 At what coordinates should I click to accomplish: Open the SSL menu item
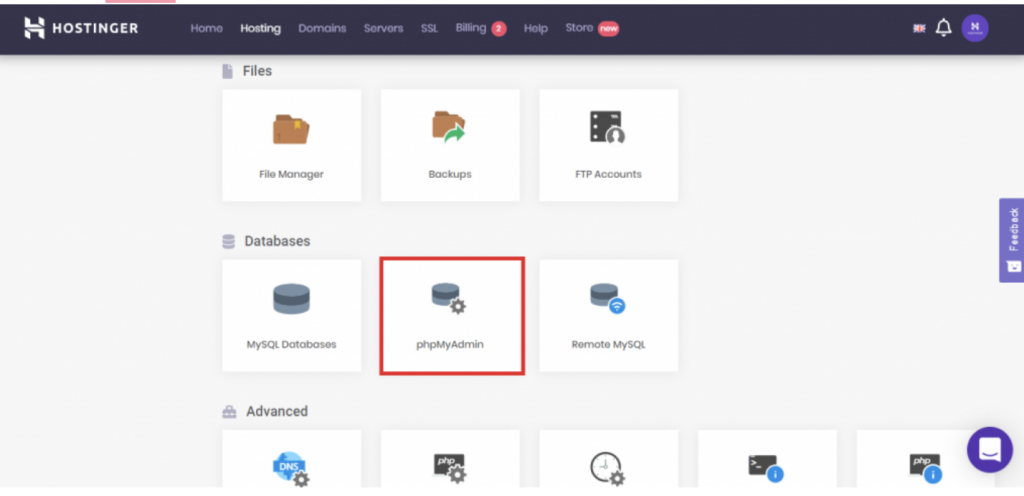[429, 28]
